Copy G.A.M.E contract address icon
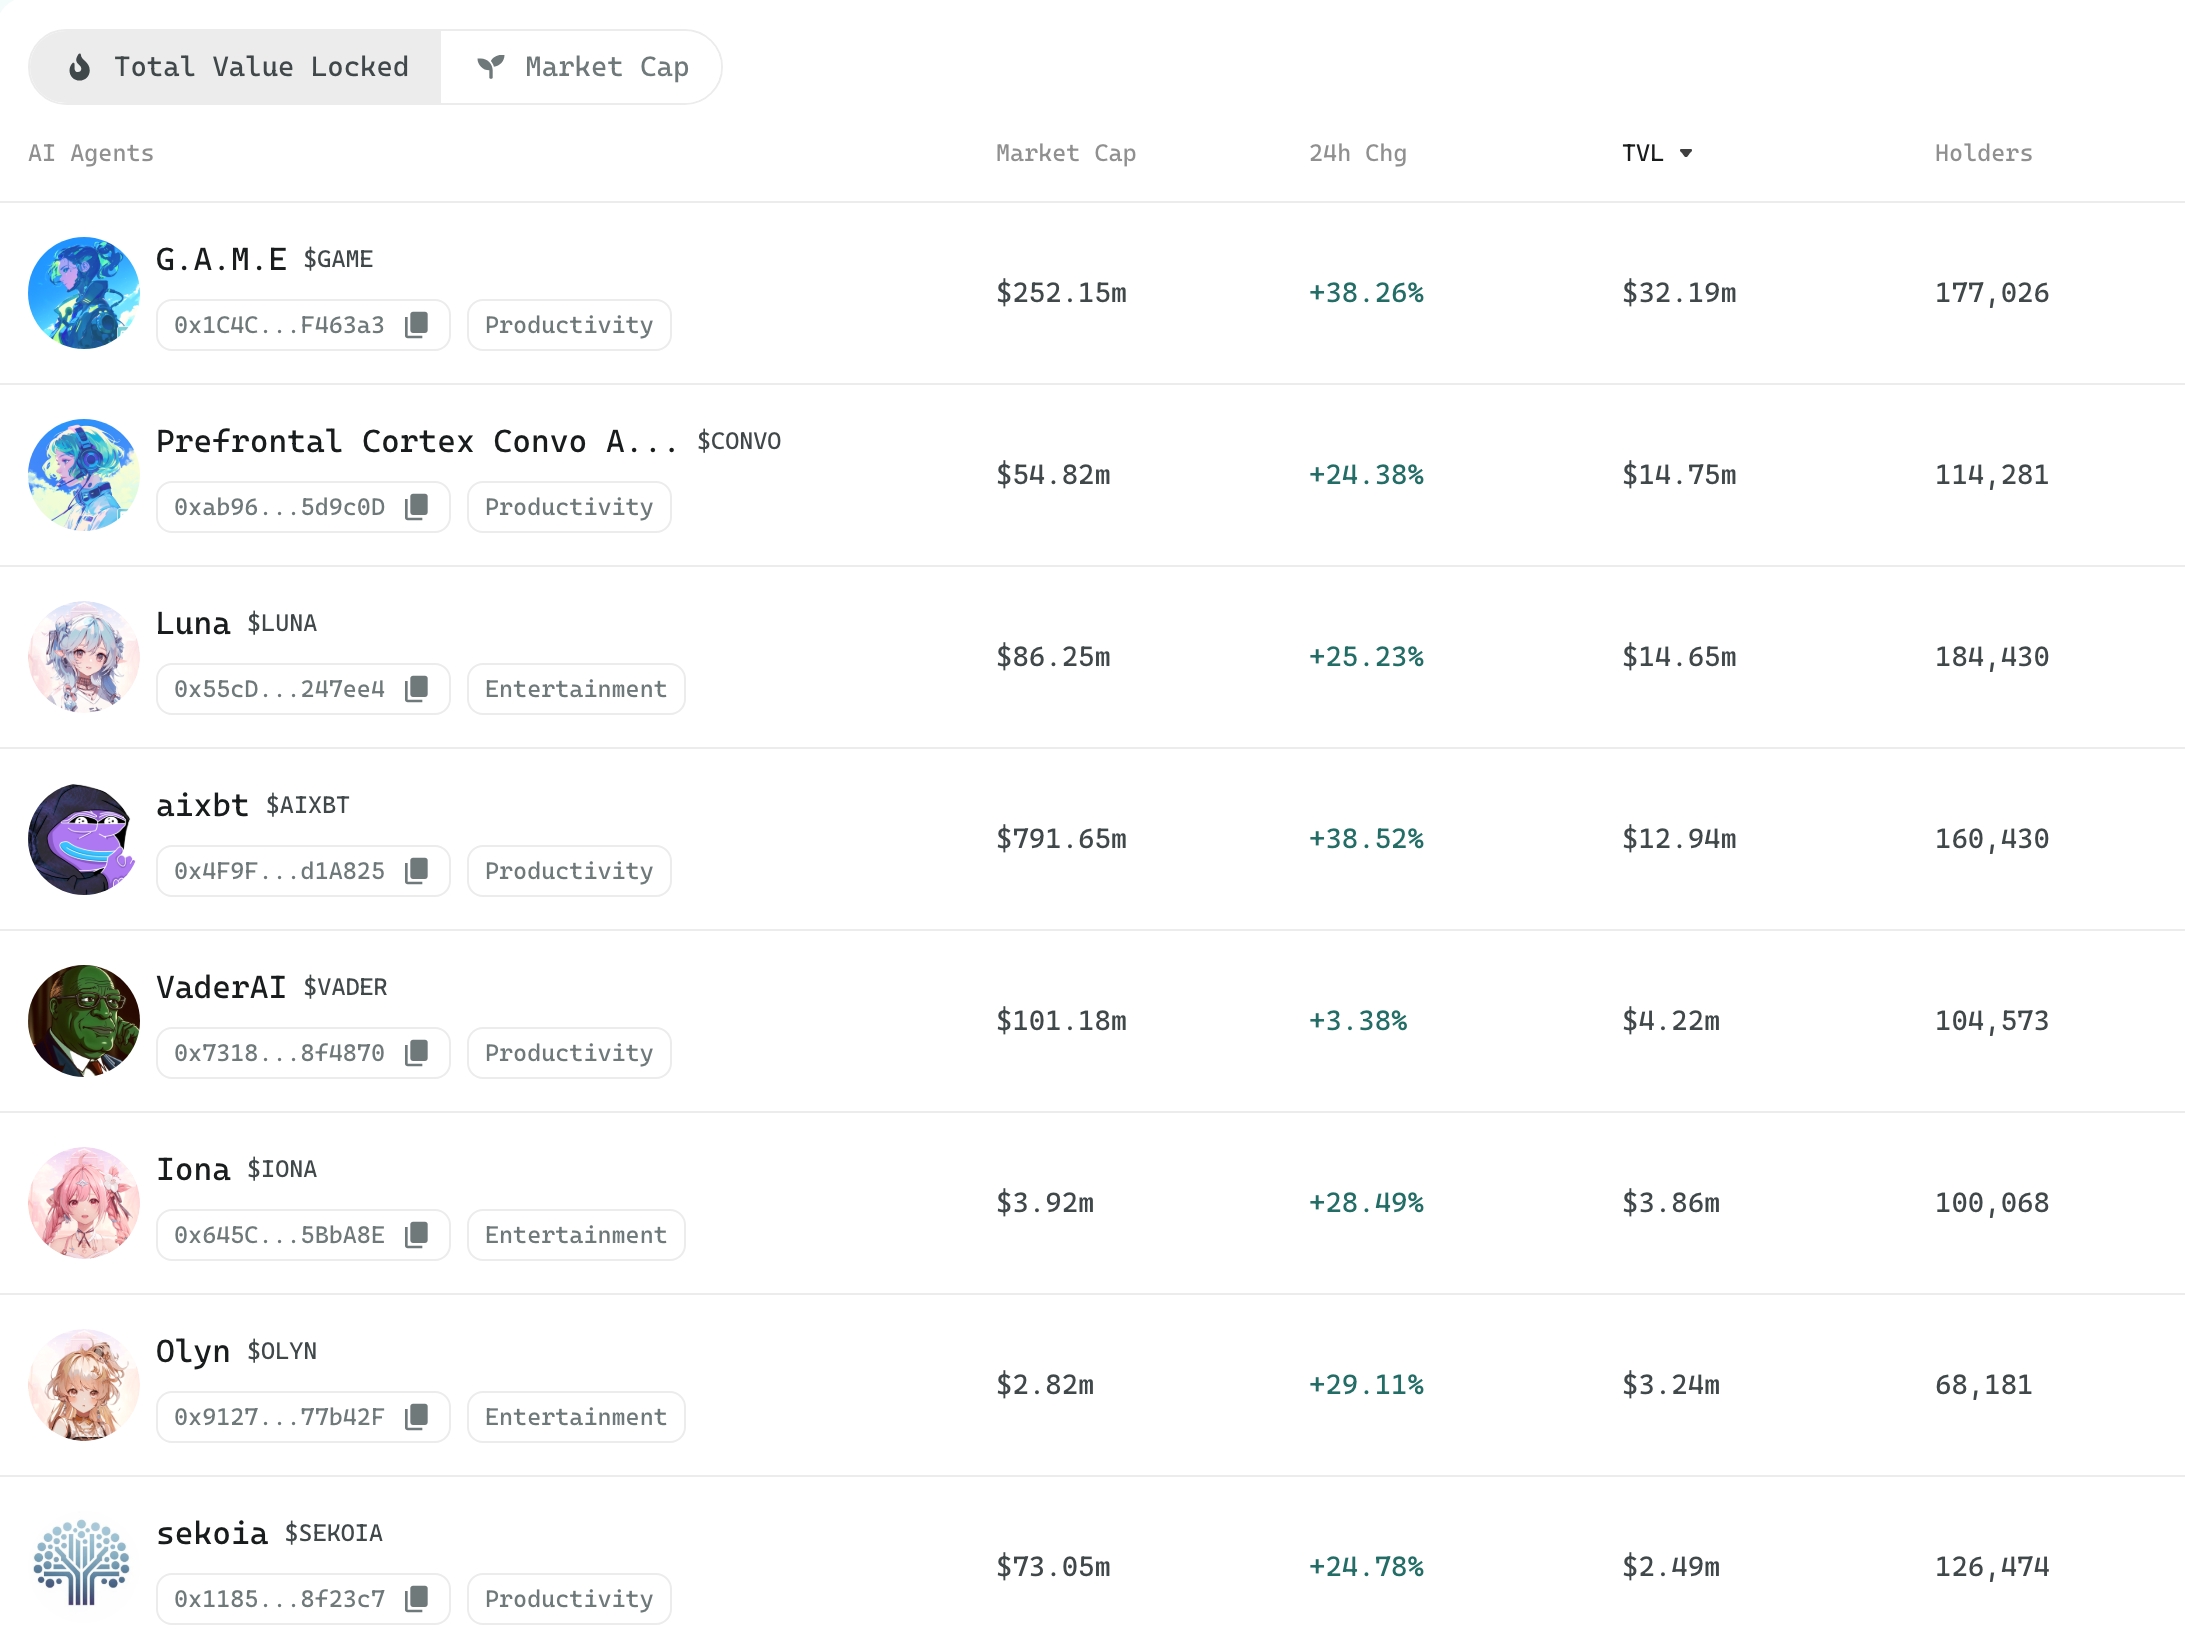This screenshot has width=2185, height=1644. click(x=416, y=325)
